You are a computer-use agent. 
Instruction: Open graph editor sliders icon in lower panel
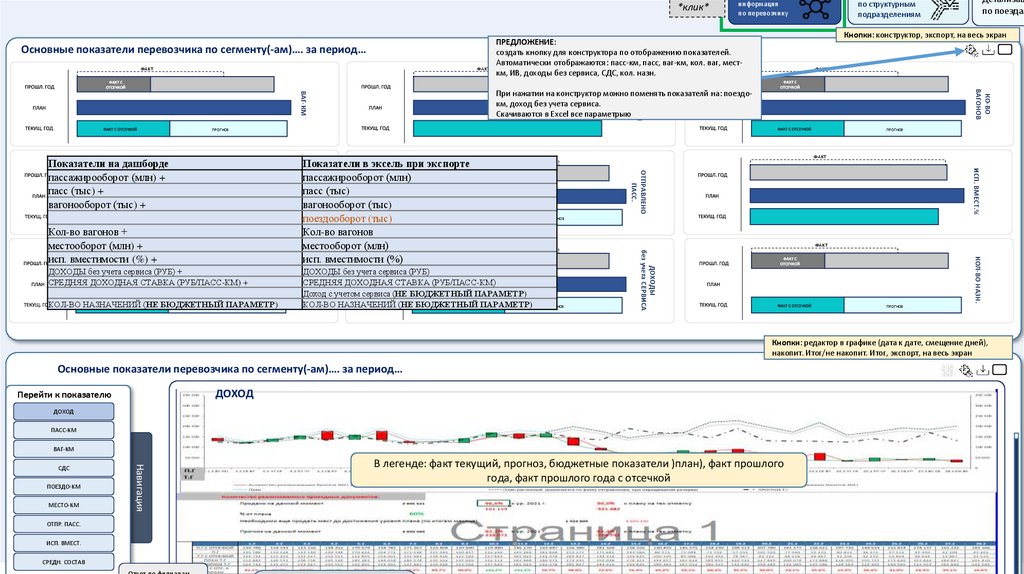point(948,370)
